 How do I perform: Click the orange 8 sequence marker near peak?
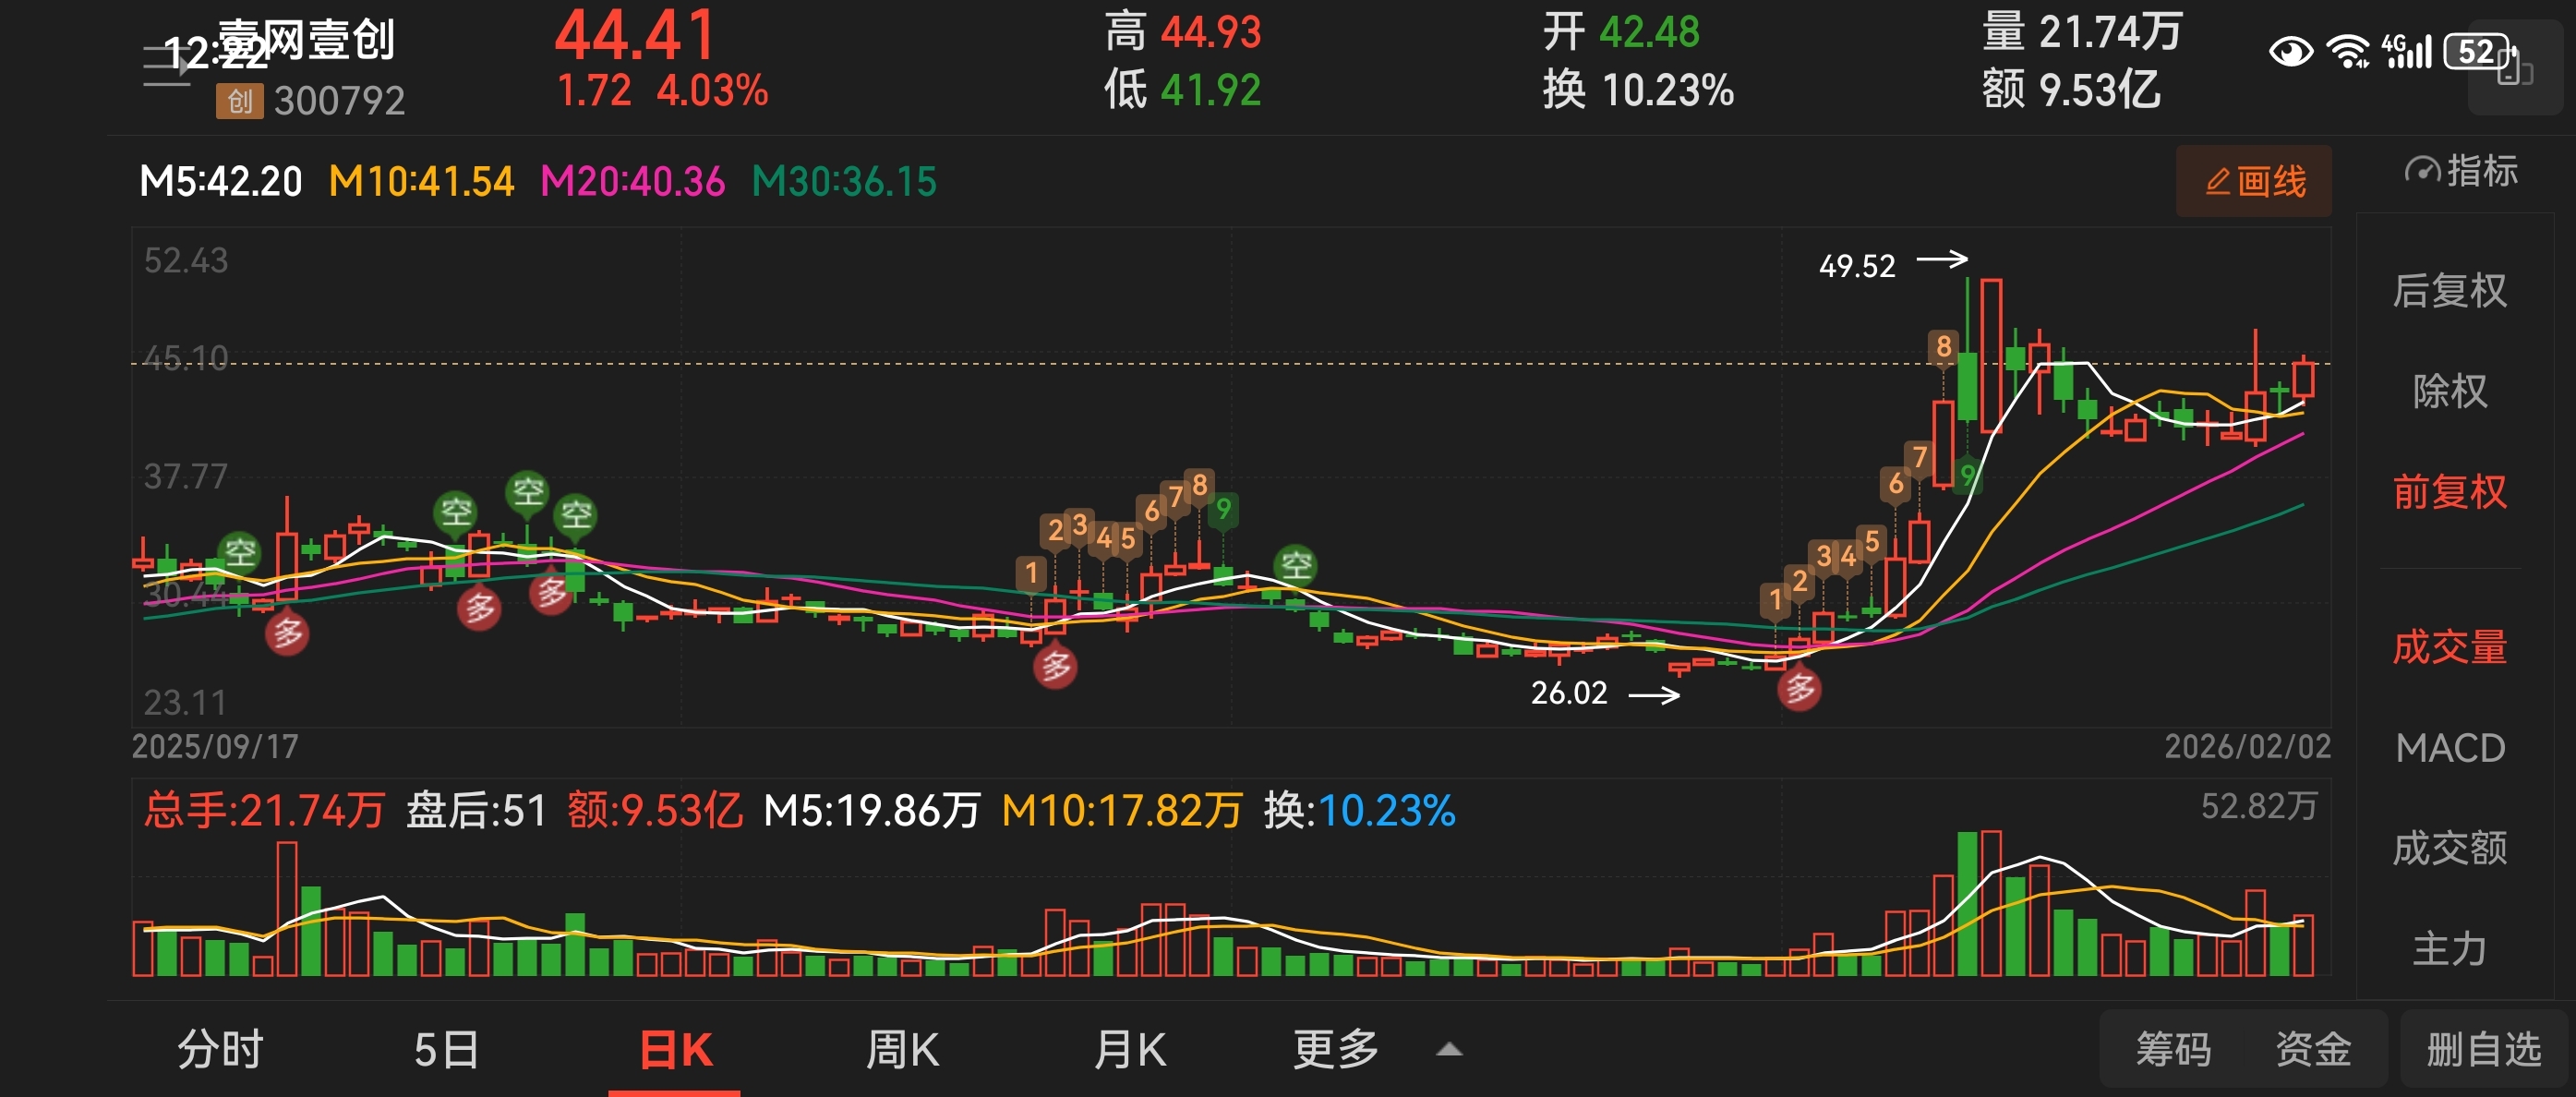click(x=1943, y=347)
